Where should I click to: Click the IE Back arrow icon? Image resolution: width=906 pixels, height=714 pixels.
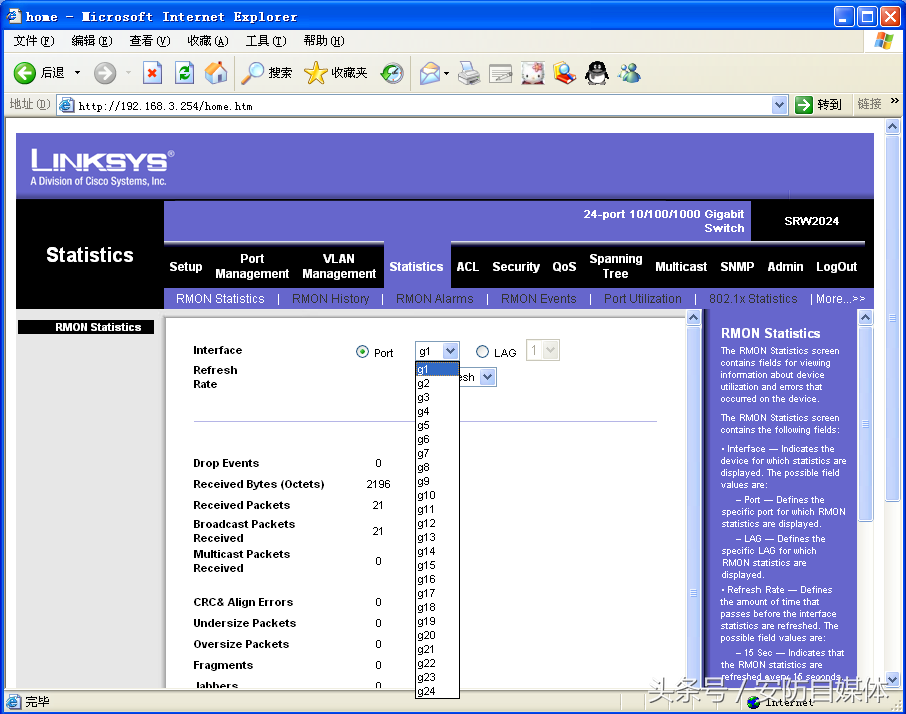pos(25,73)
